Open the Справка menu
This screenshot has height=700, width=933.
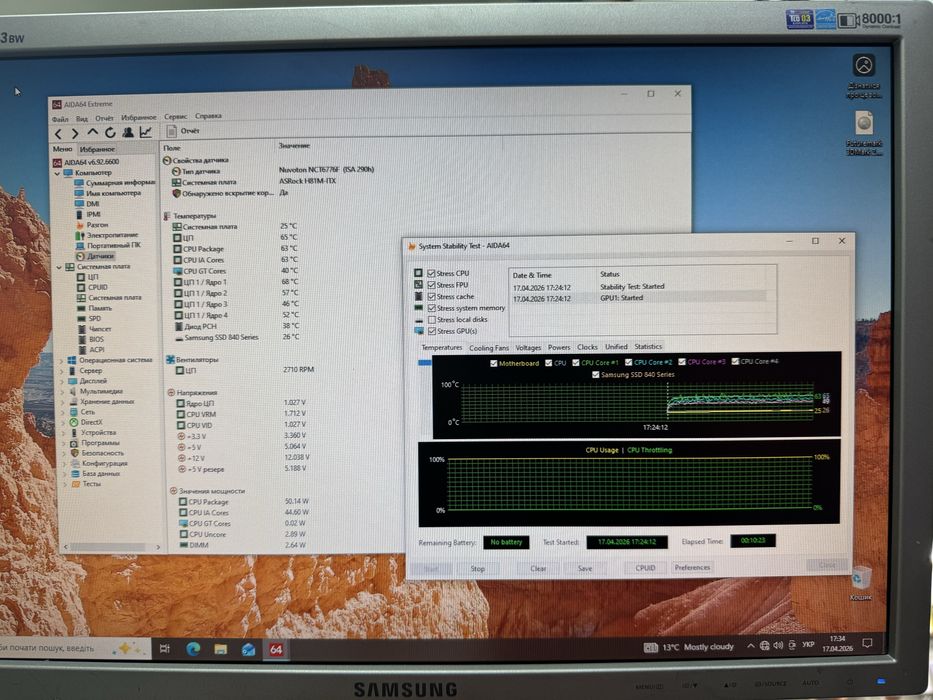[208, 116]
